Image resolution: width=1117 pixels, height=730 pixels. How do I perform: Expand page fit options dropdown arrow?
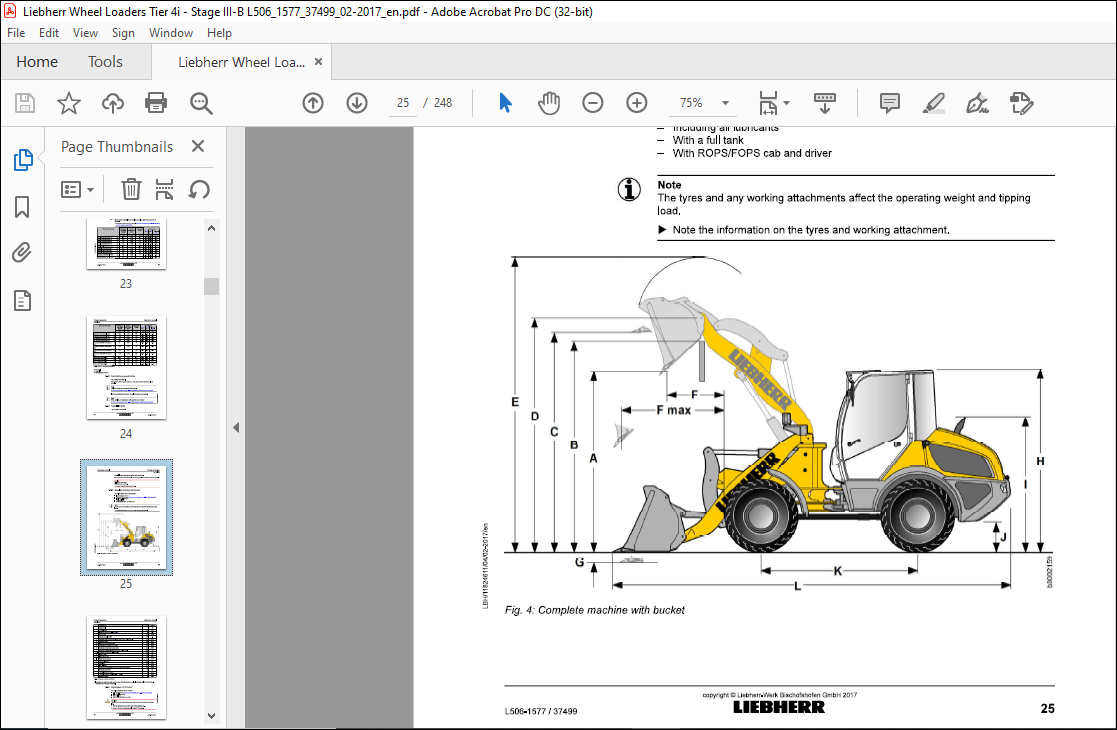click(x=786, y=103)
